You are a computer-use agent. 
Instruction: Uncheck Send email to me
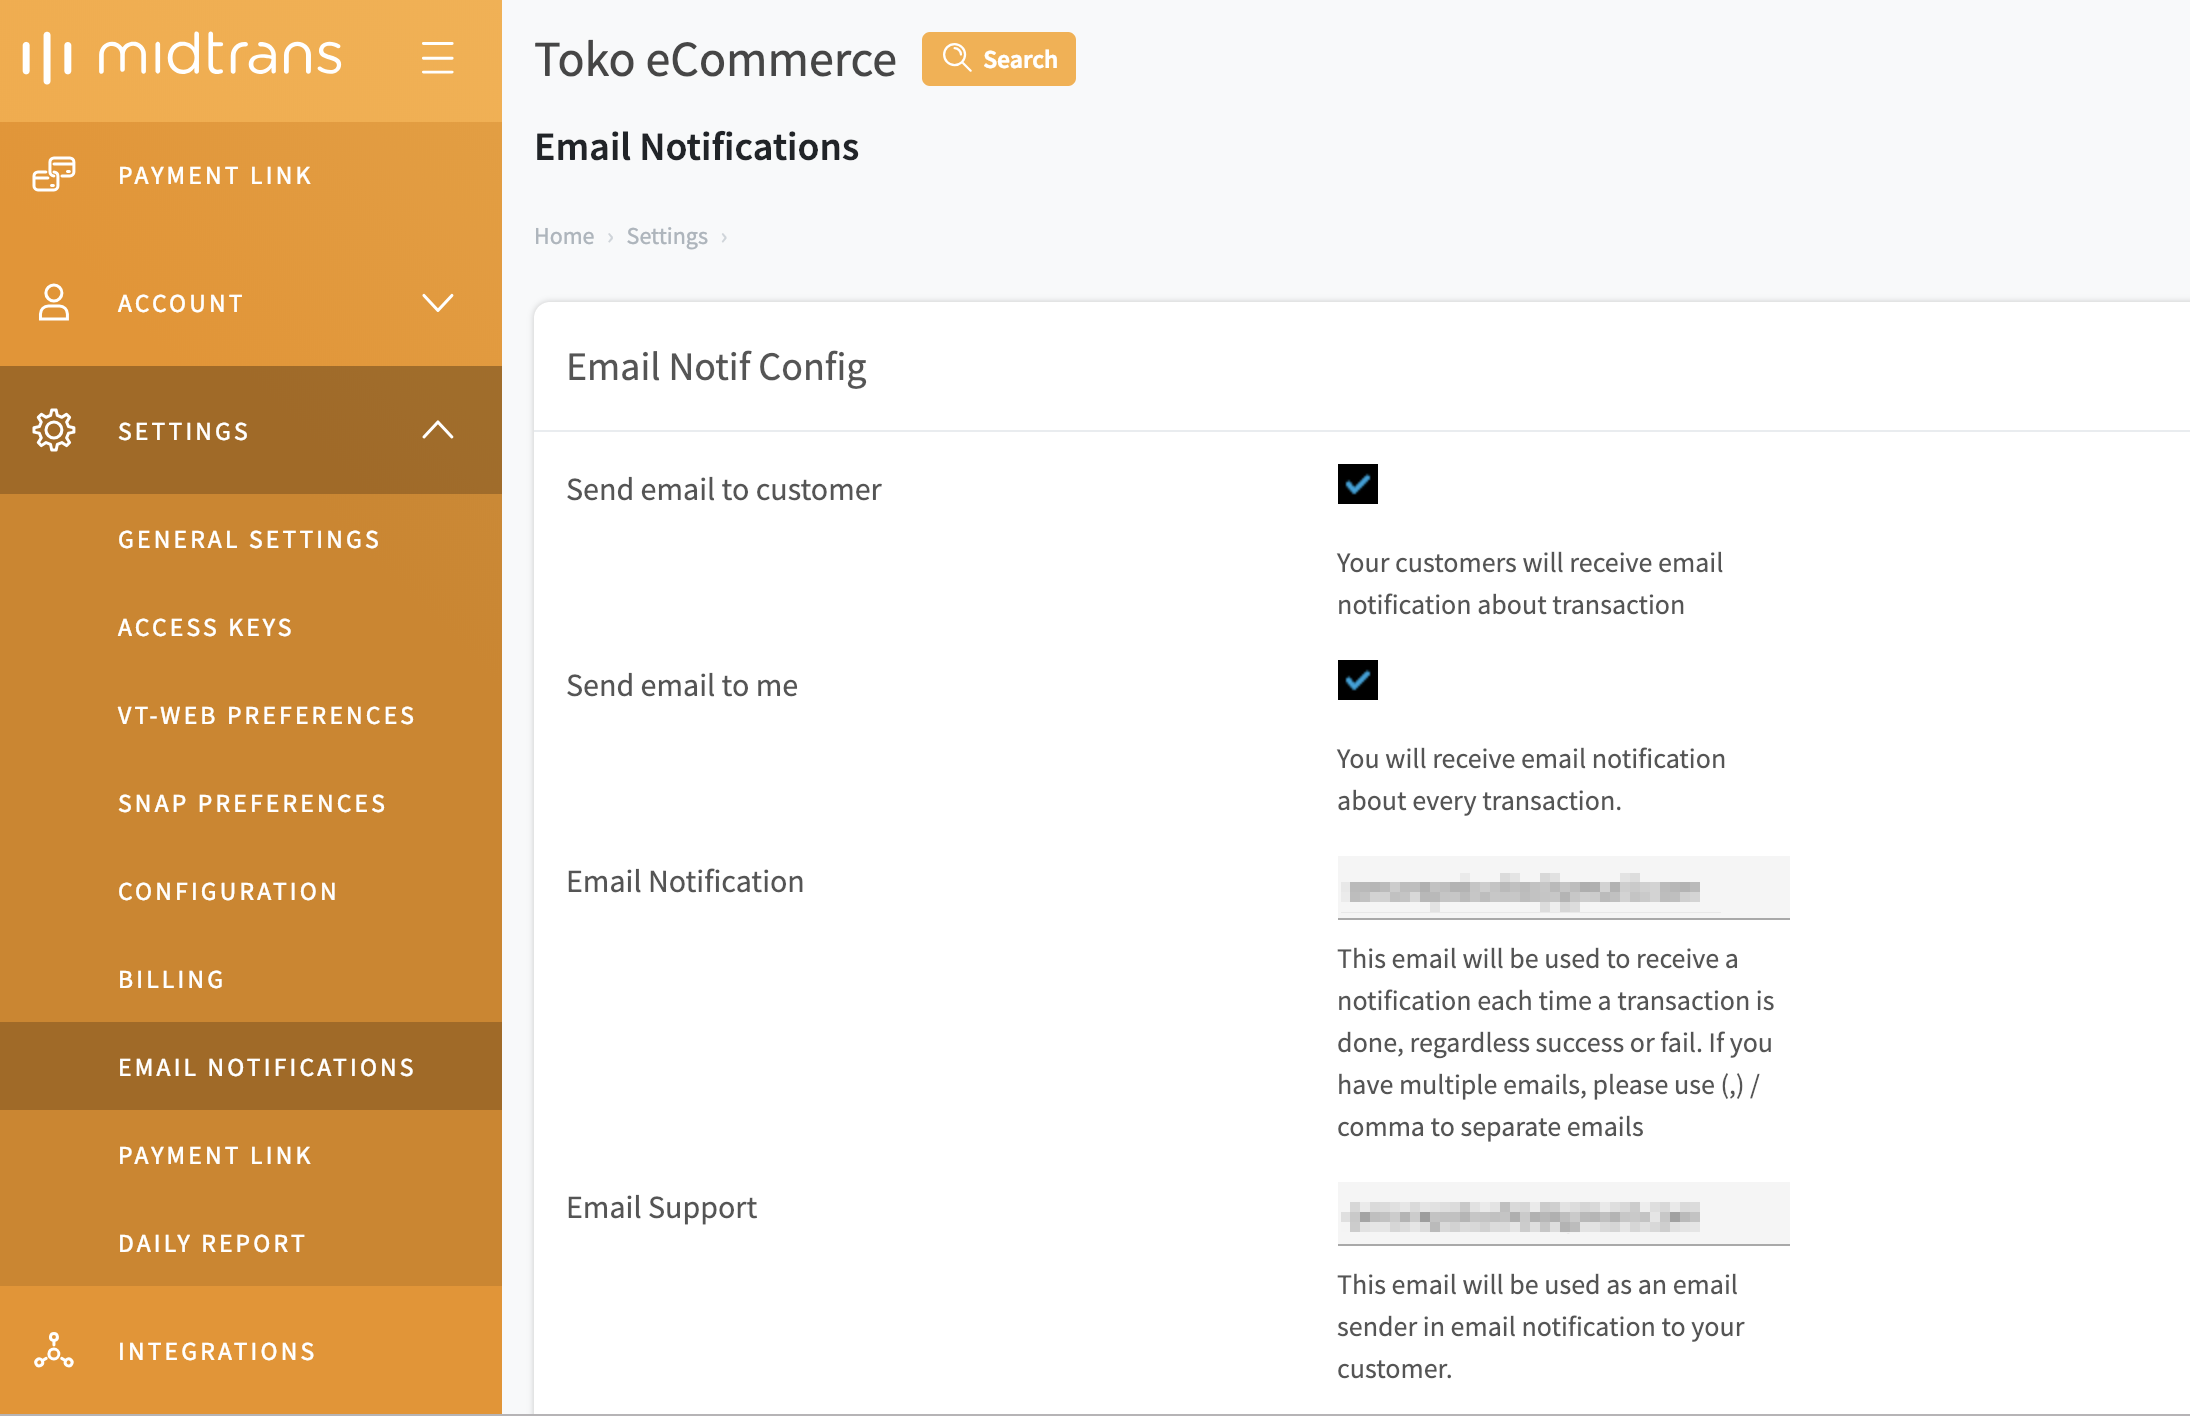coord(1357,680)
